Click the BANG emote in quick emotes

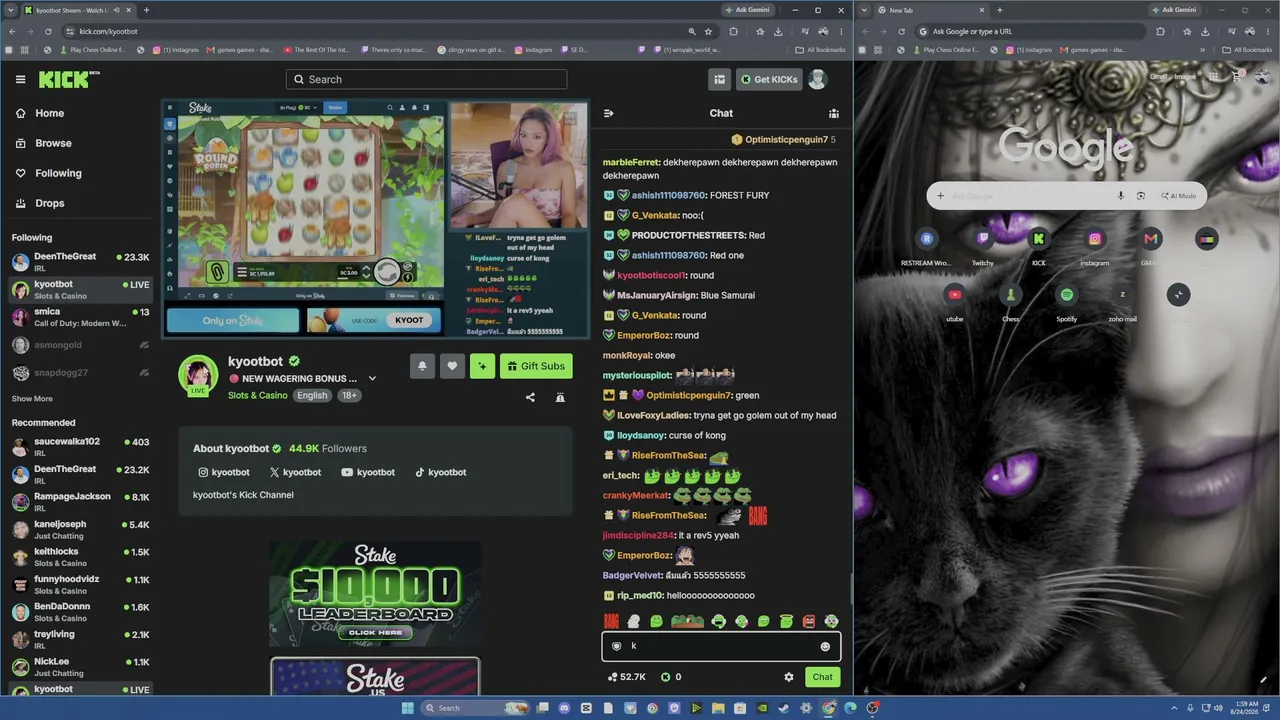(611, 621)
